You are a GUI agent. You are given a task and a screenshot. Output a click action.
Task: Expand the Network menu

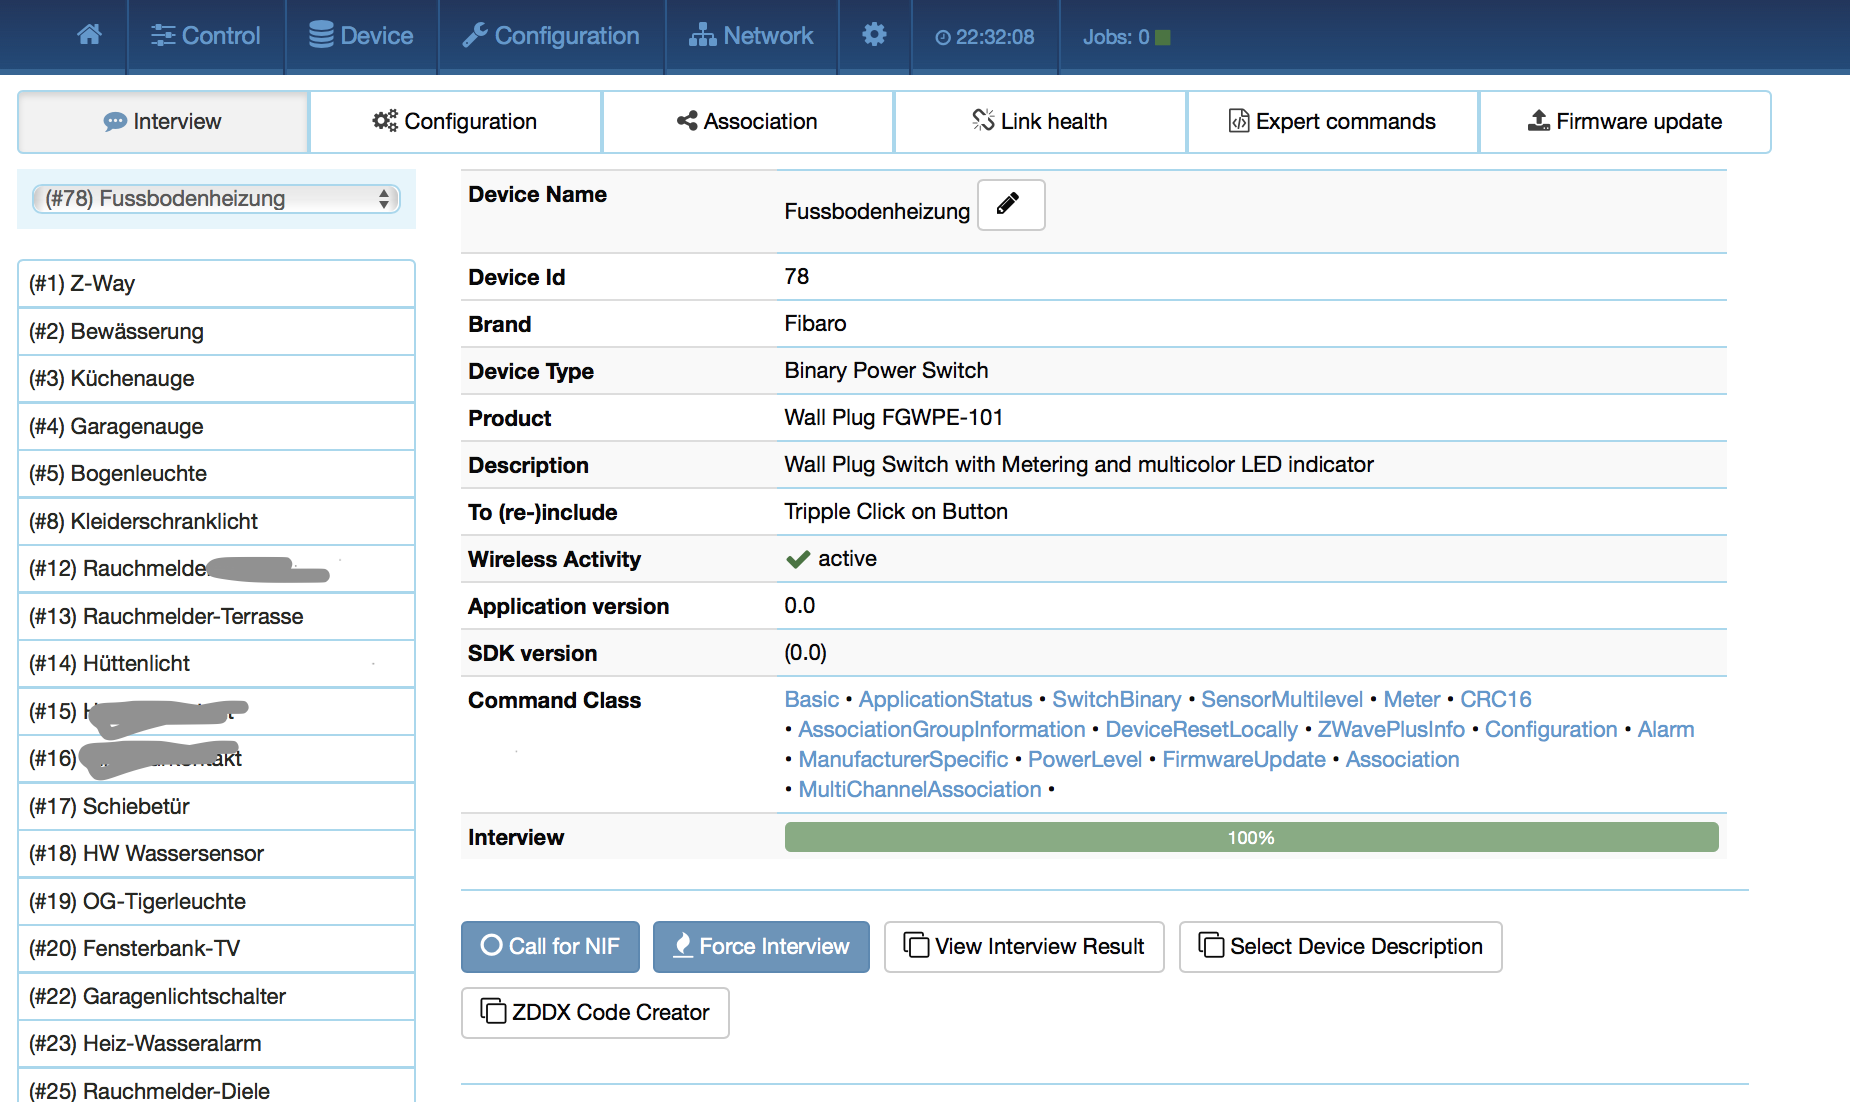[x=751, y=36]
